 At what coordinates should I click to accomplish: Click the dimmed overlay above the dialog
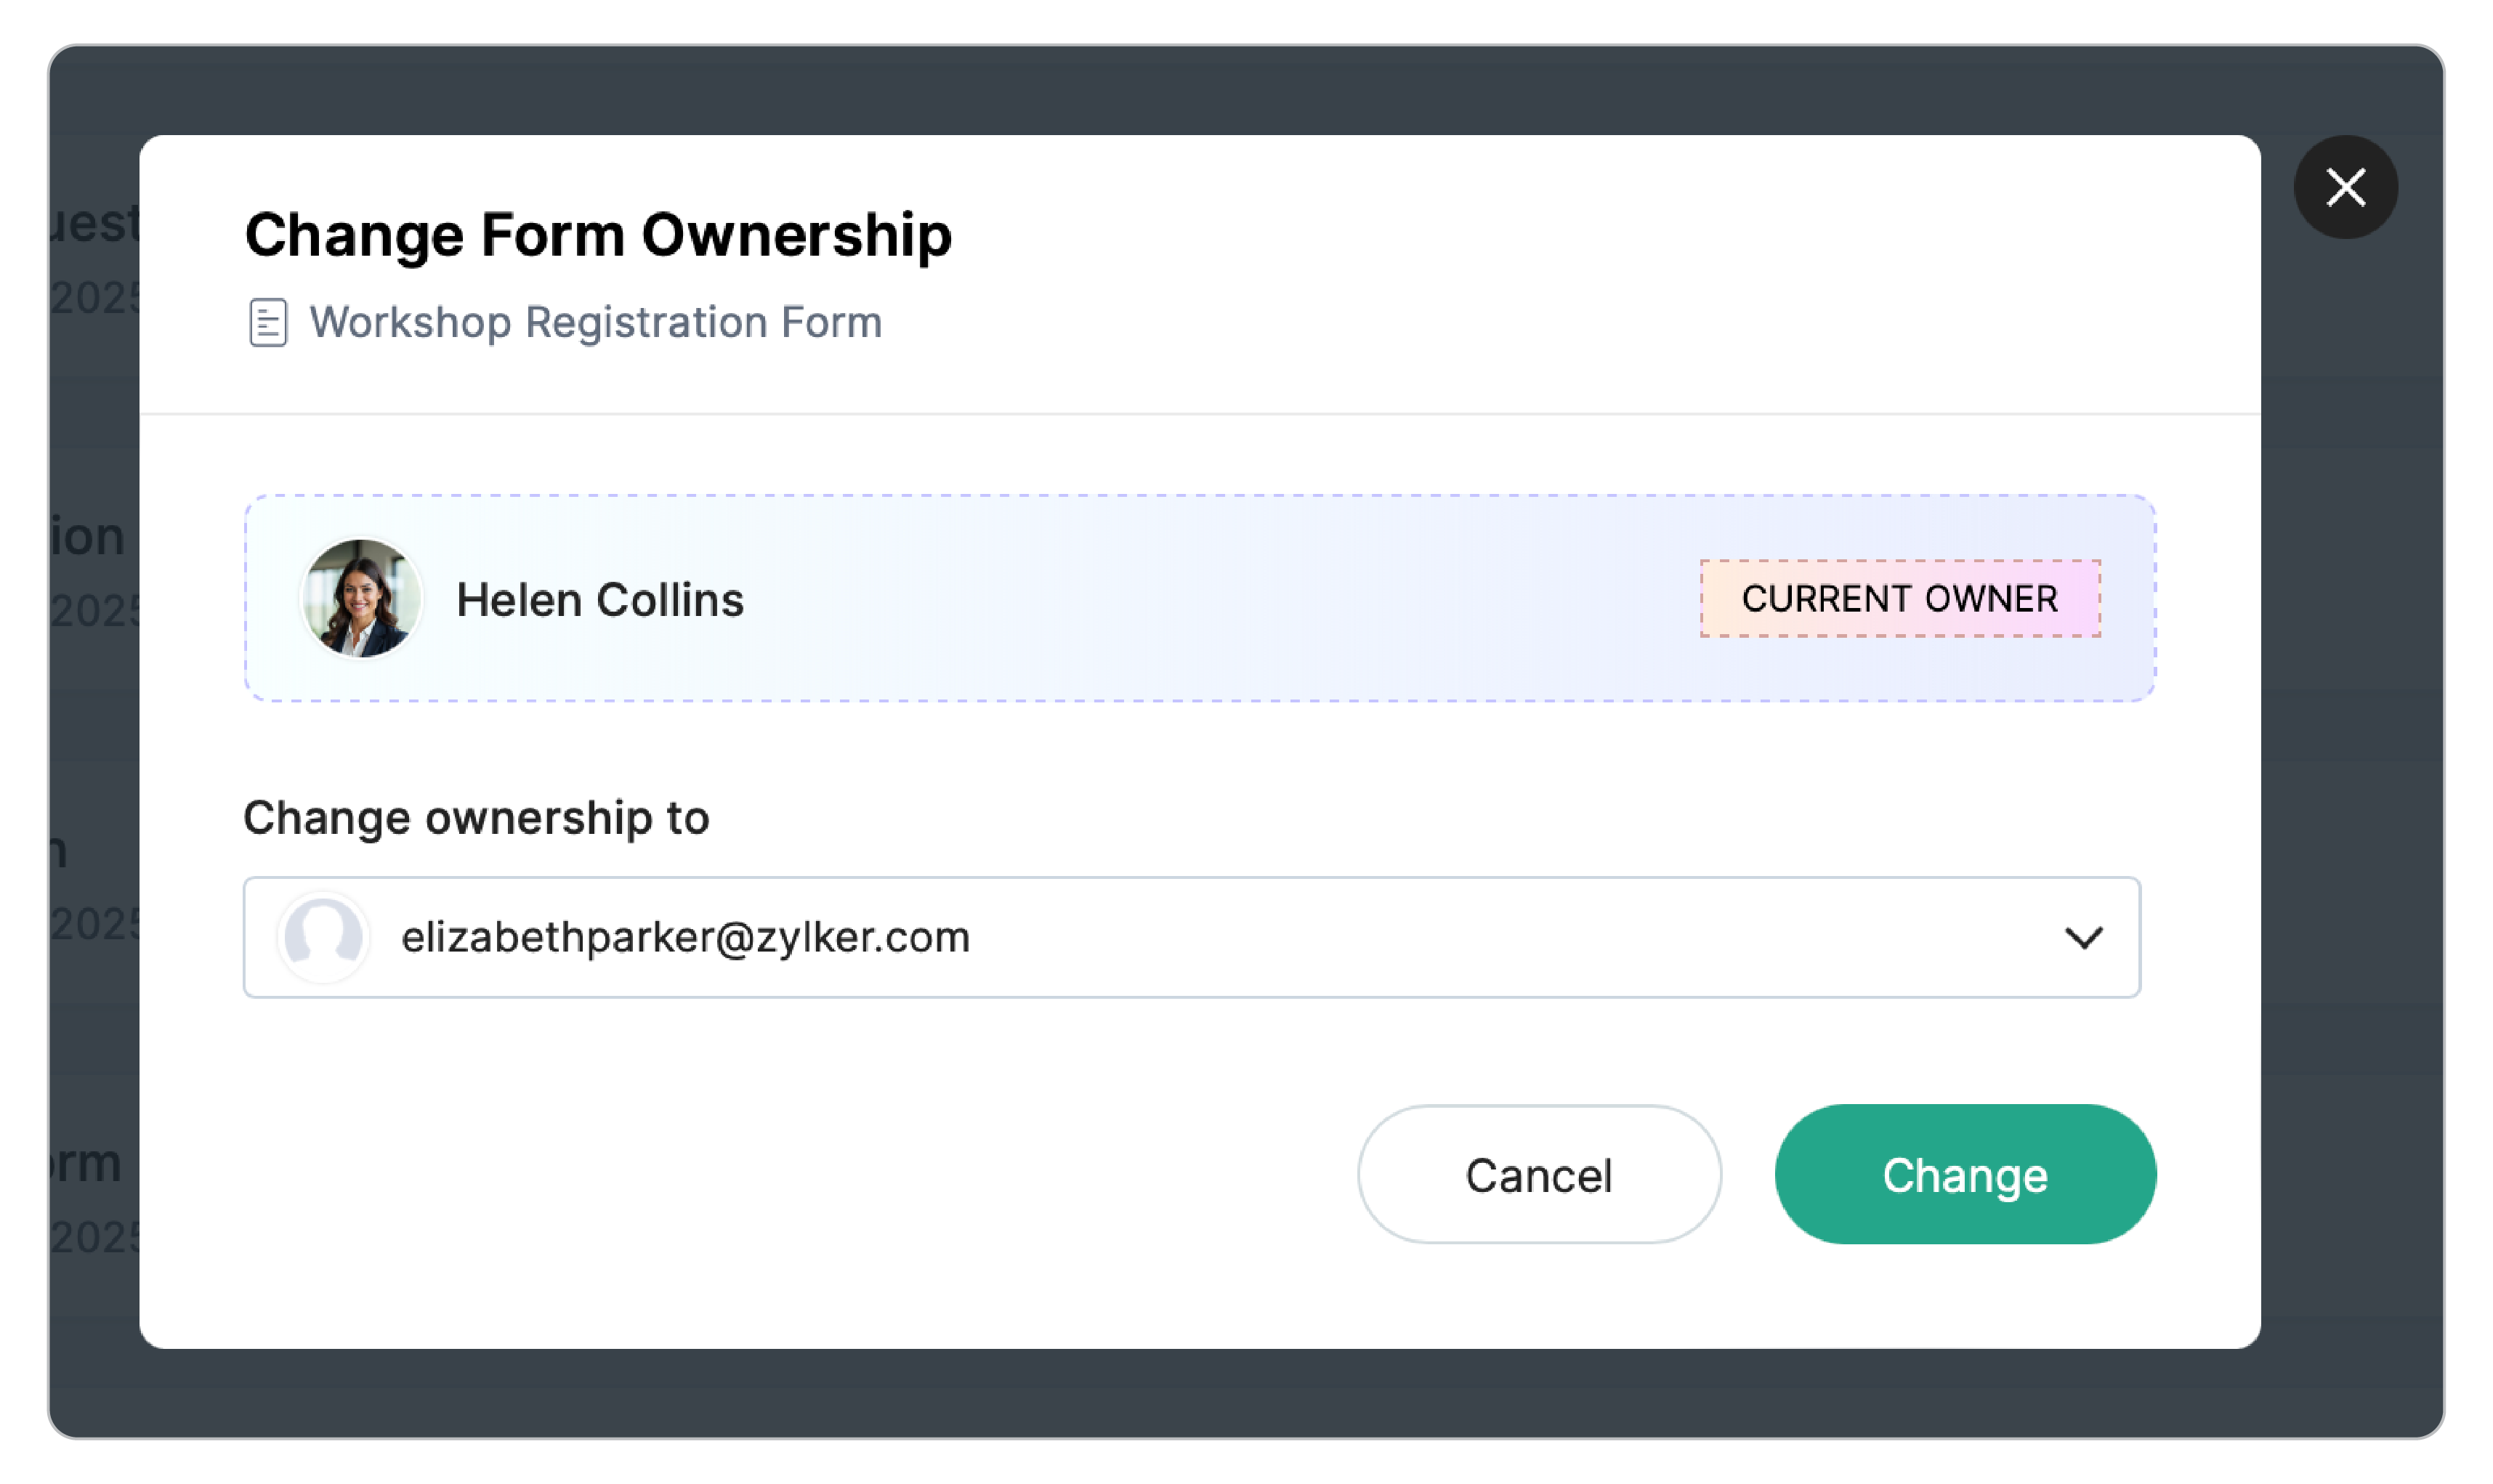click(x=1200, y=90)
